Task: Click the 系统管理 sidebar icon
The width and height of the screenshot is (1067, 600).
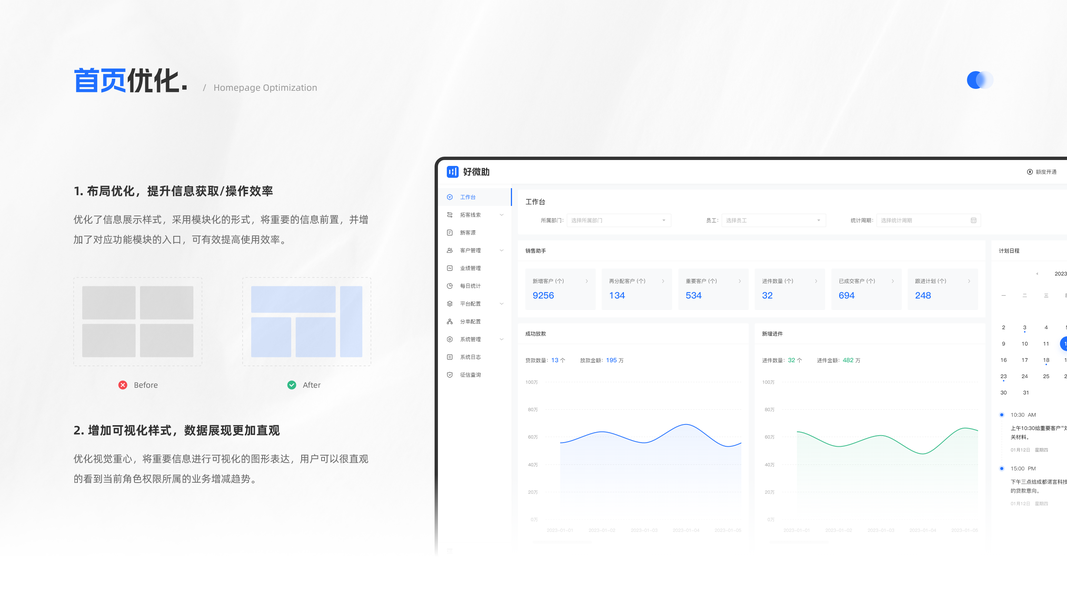Action: click(450, 339)
